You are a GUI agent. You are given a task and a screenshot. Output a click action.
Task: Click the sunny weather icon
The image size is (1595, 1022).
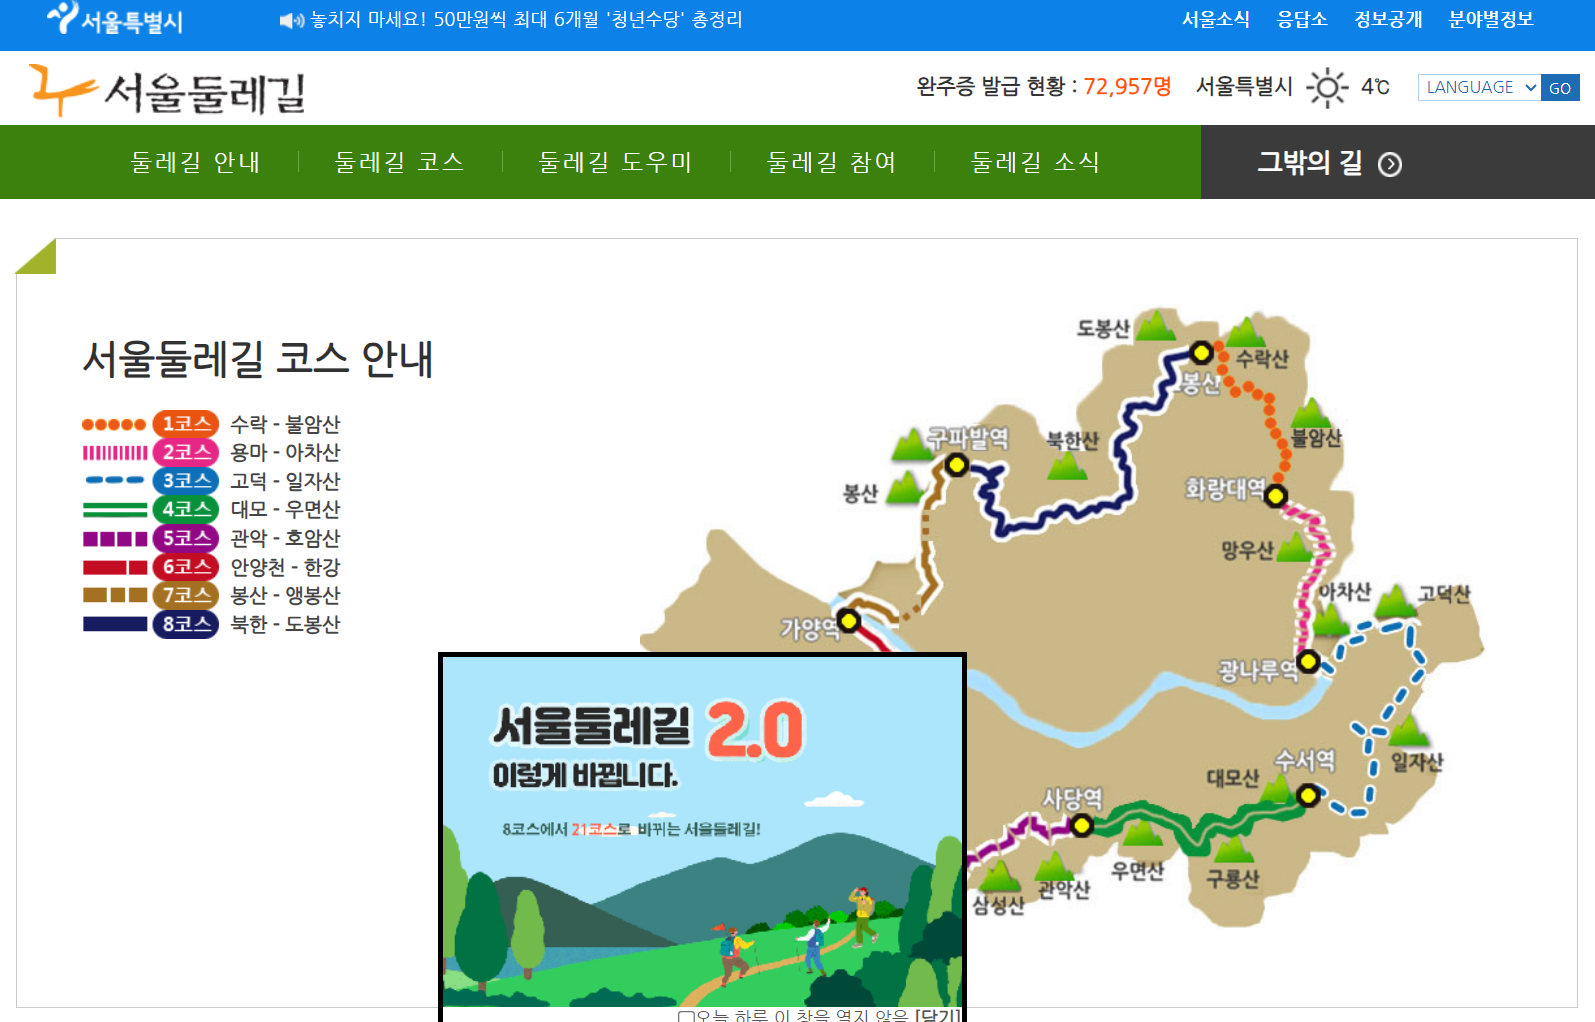tap(1328, 88)
